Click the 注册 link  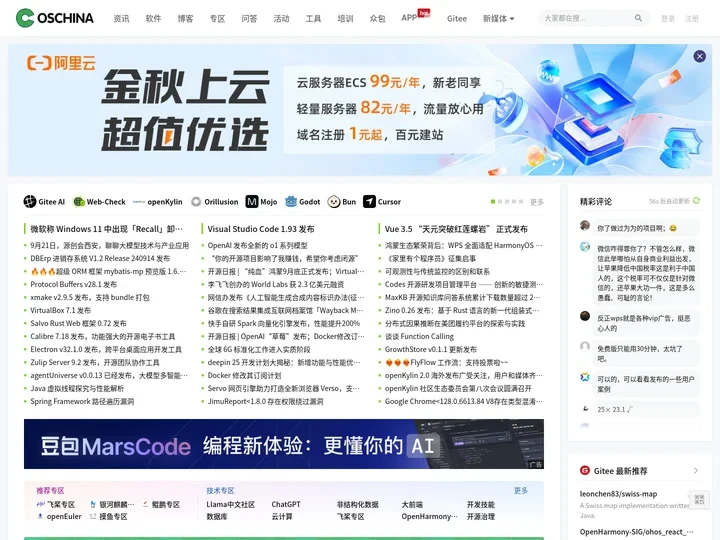(x=692, y=19)
